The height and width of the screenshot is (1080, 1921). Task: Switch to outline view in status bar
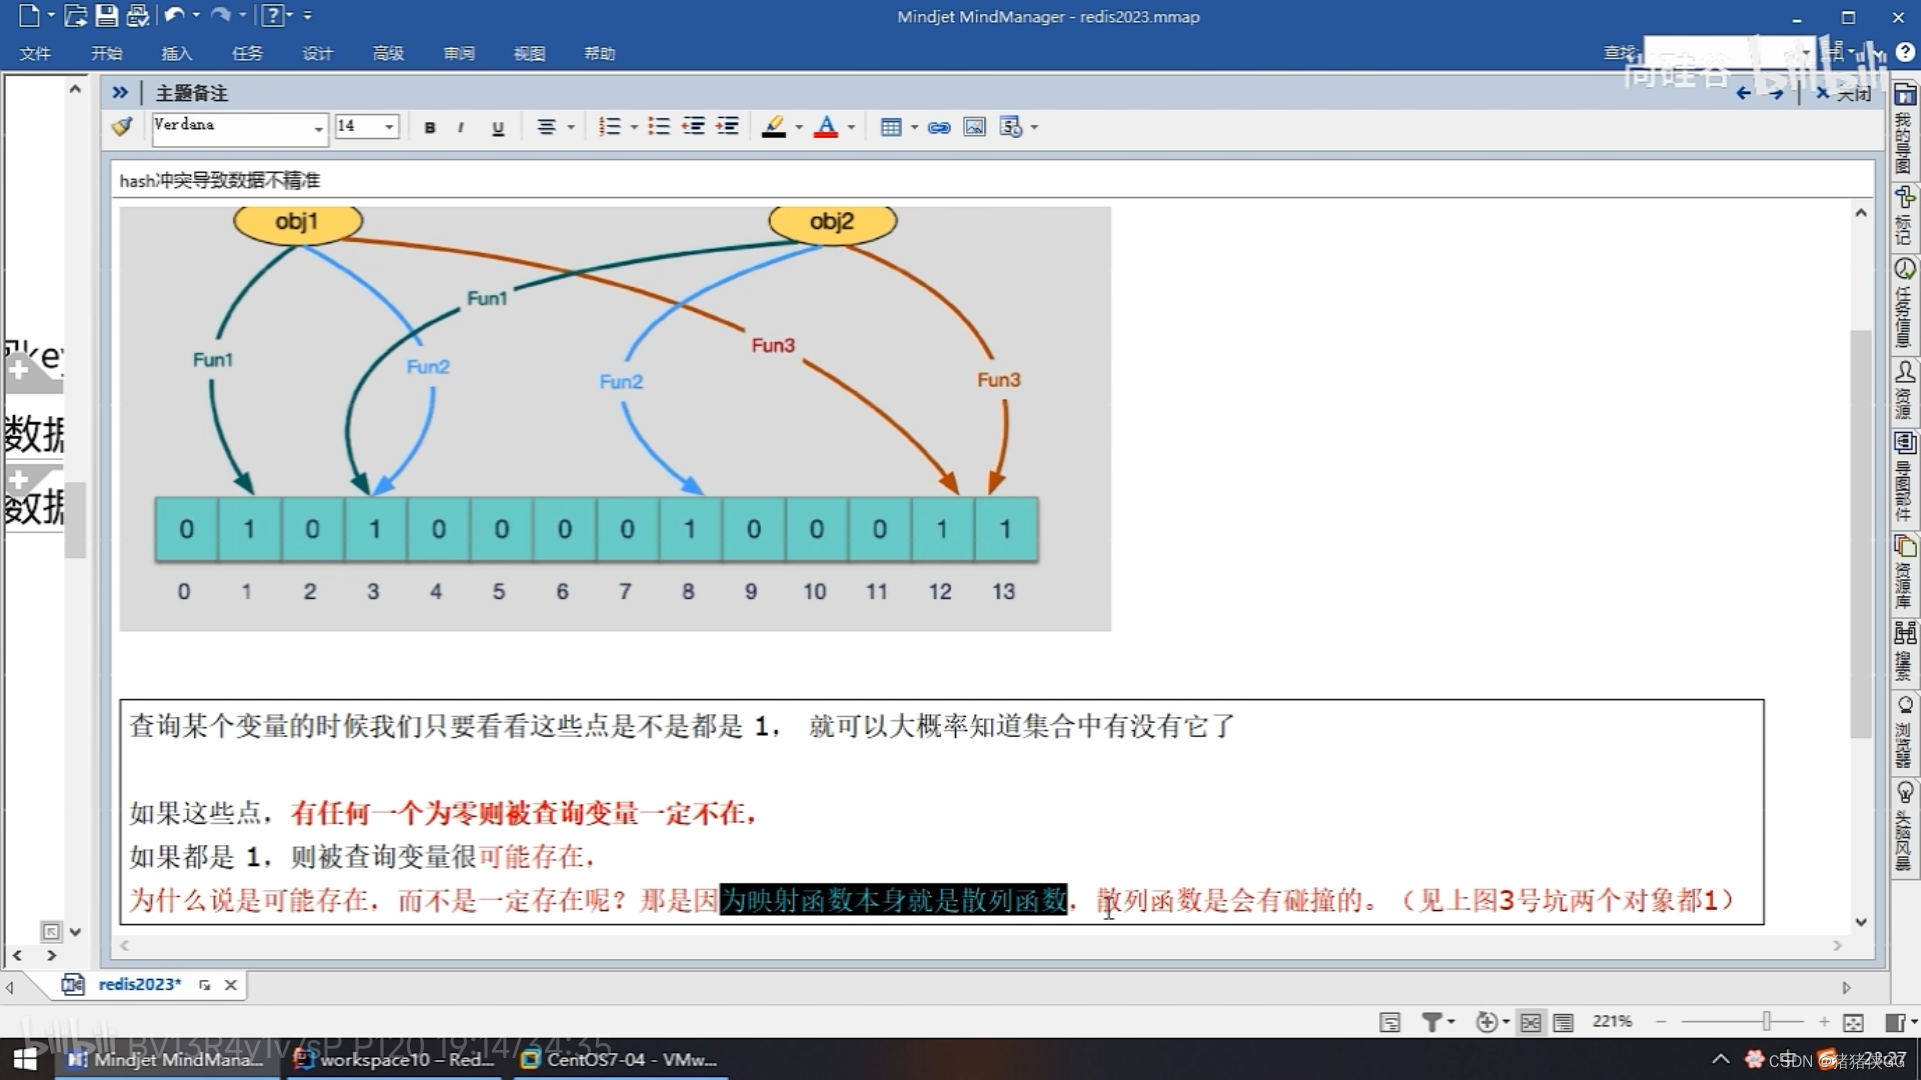click(x=1563, y=1022)
